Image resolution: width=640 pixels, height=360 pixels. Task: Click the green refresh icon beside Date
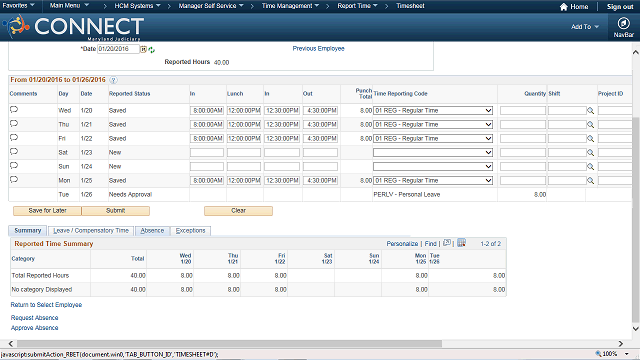152,50
